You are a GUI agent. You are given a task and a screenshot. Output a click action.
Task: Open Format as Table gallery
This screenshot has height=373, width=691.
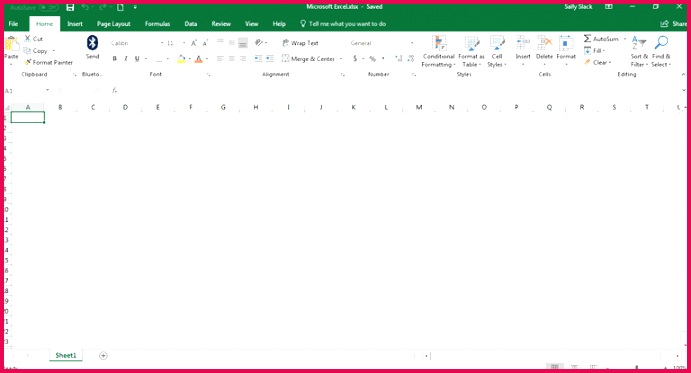click(472, 52)
